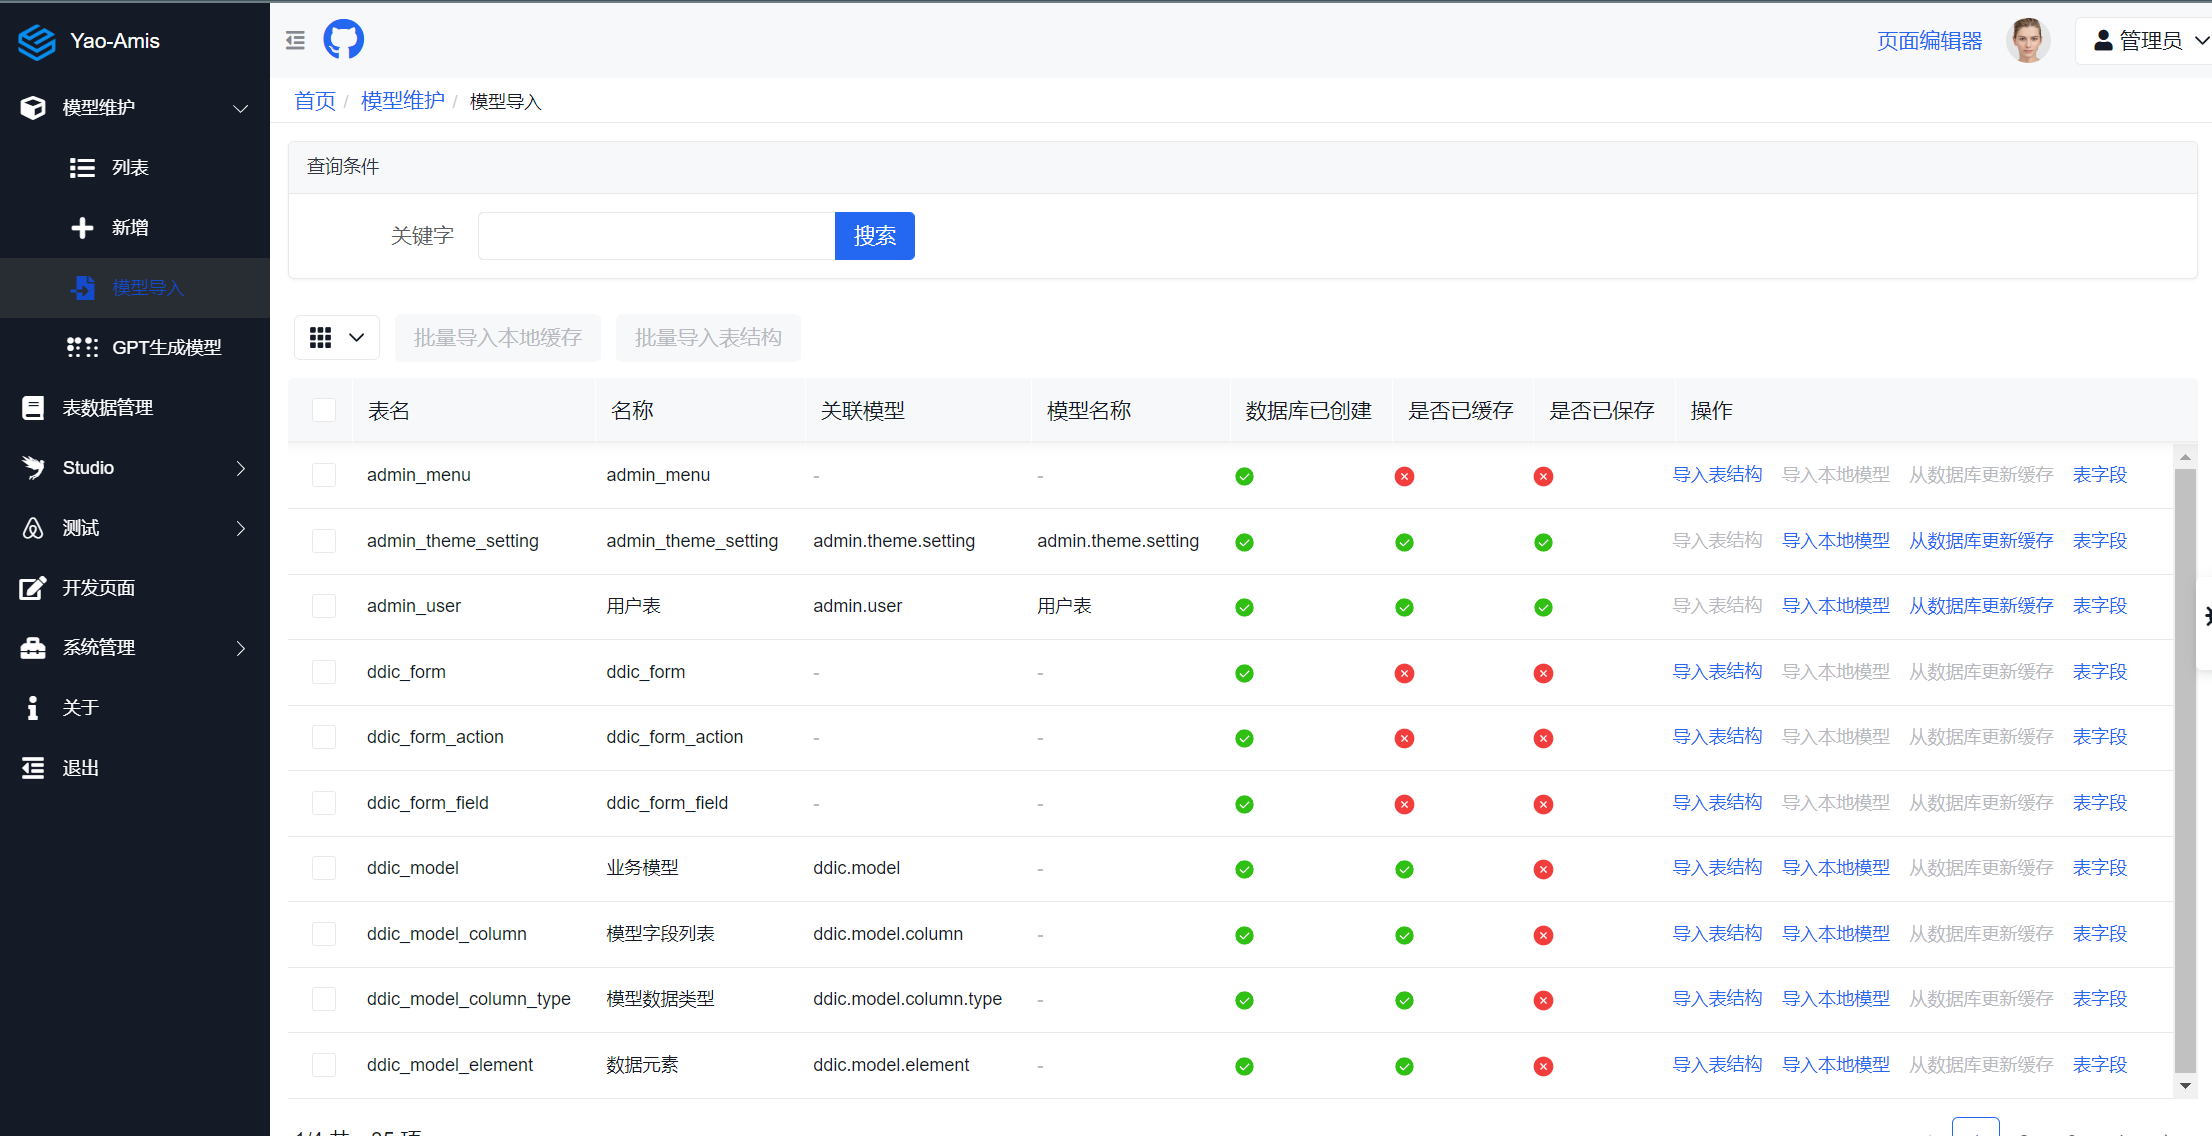2212x1136 pixels.
Task: Click the Yao-Amis logo icon
Action: click(x=37, y=41)
